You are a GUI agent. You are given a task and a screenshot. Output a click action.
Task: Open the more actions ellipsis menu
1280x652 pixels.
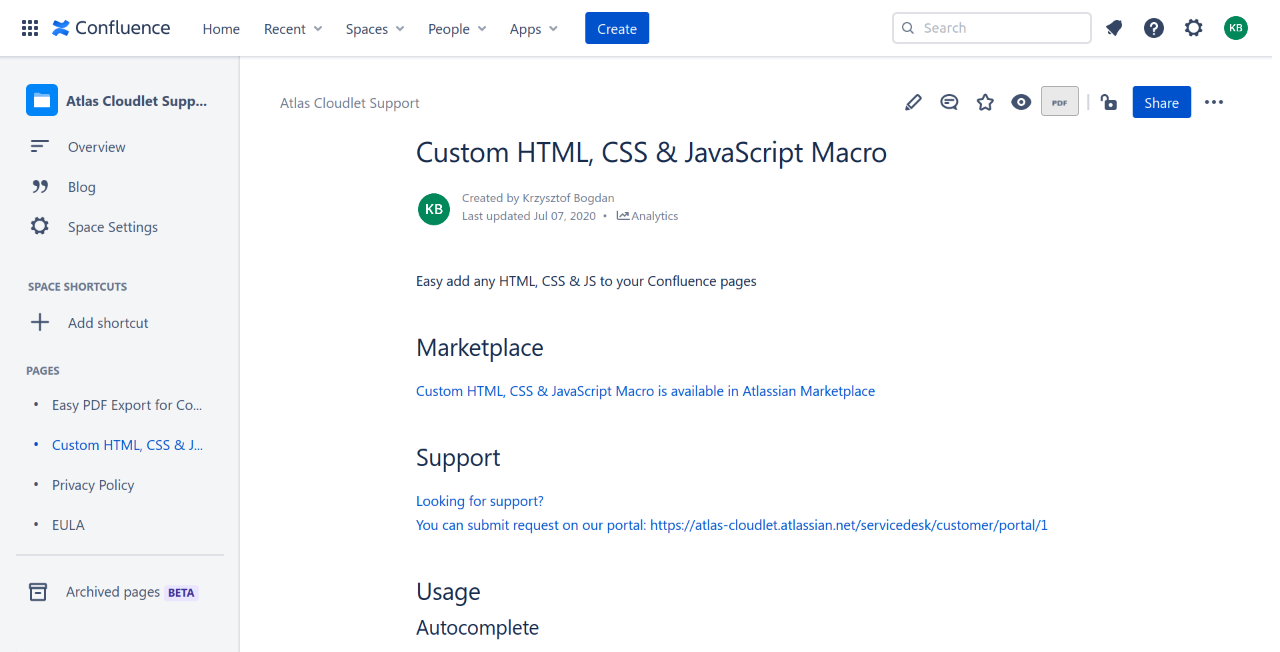1214,102
